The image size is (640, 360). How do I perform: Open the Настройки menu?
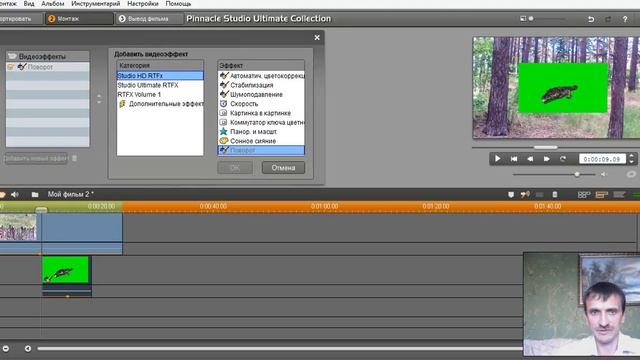(x=143, y=4)
